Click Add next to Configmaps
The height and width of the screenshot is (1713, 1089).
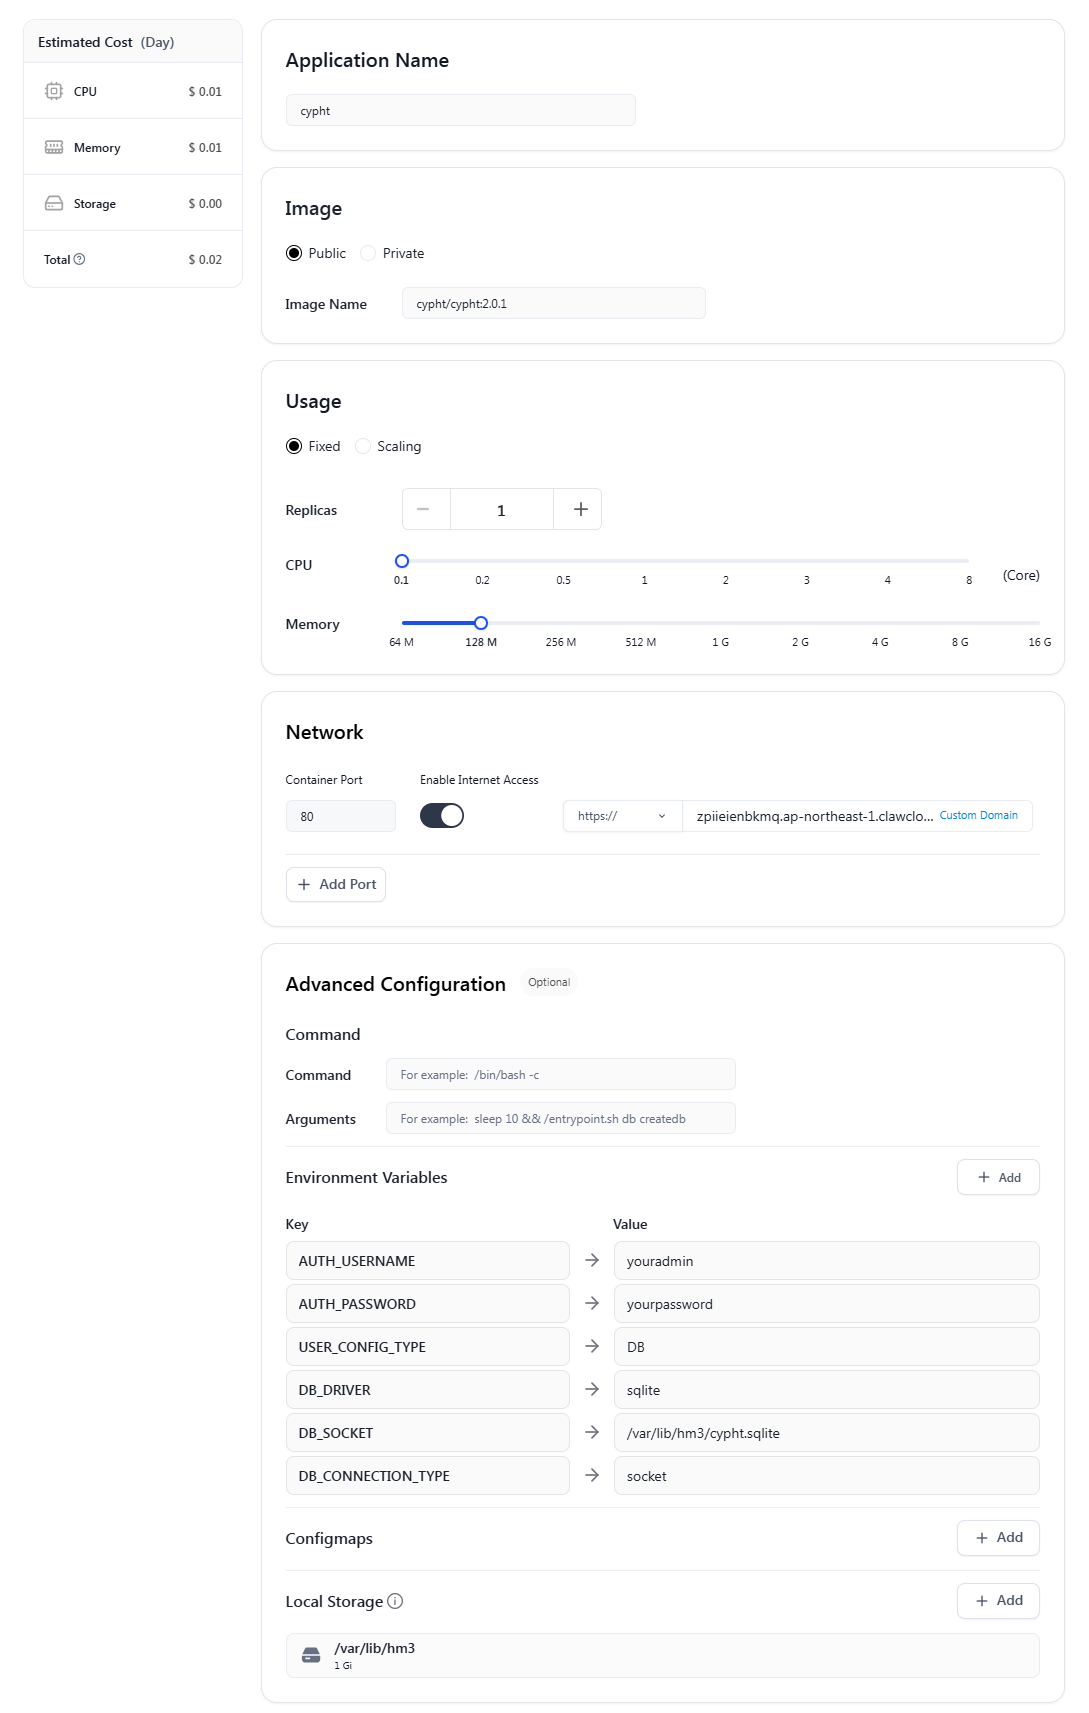998,1537
